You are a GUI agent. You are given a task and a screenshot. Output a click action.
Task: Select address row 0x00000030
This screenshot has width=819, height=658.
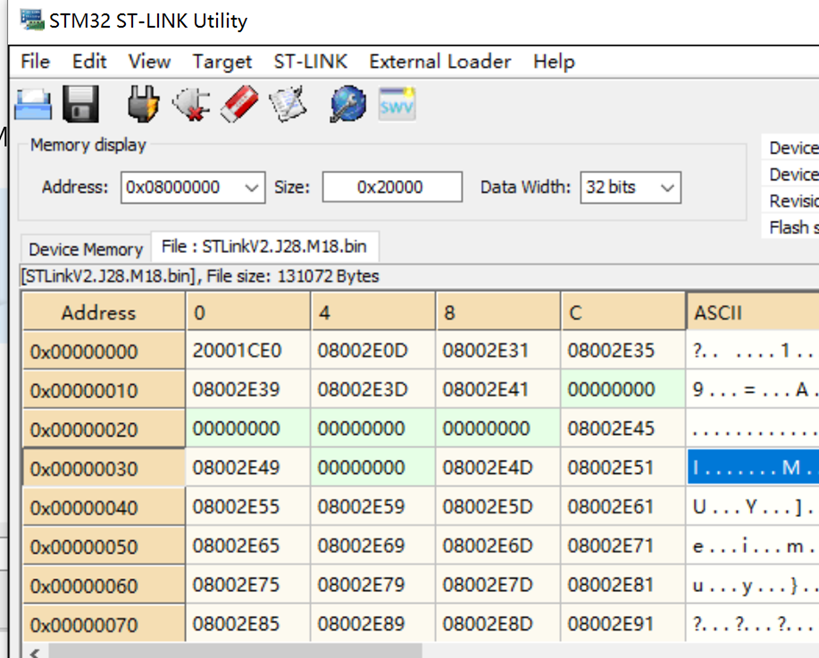[103, 468]
